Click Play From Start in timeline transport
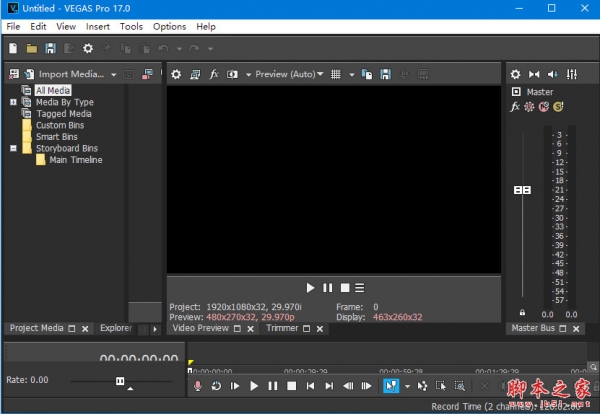The width and height of the screenshot is (600, 414). [235, 386]
